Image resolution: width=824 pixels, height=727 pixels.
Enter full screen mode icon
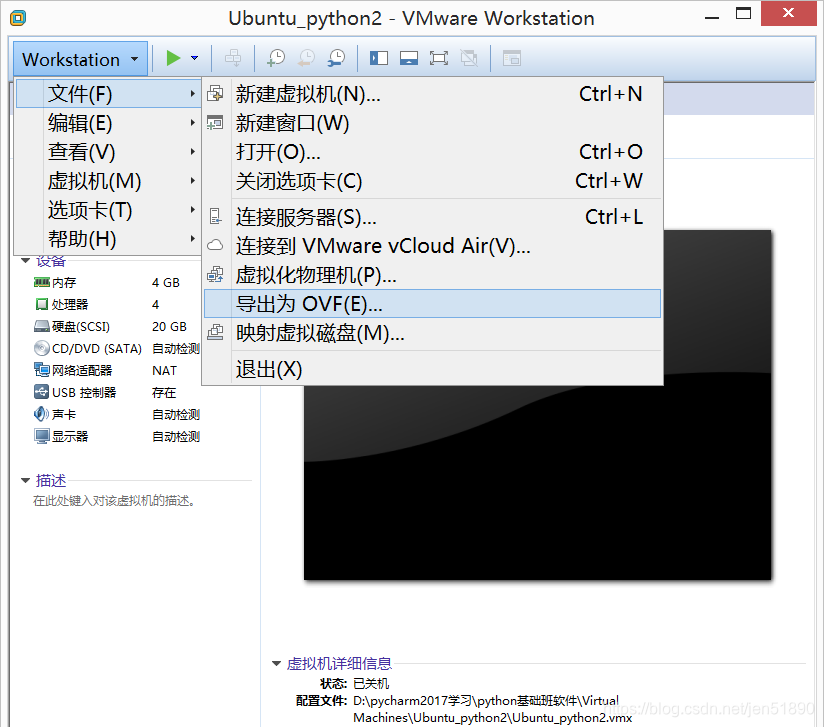point(439,58)
